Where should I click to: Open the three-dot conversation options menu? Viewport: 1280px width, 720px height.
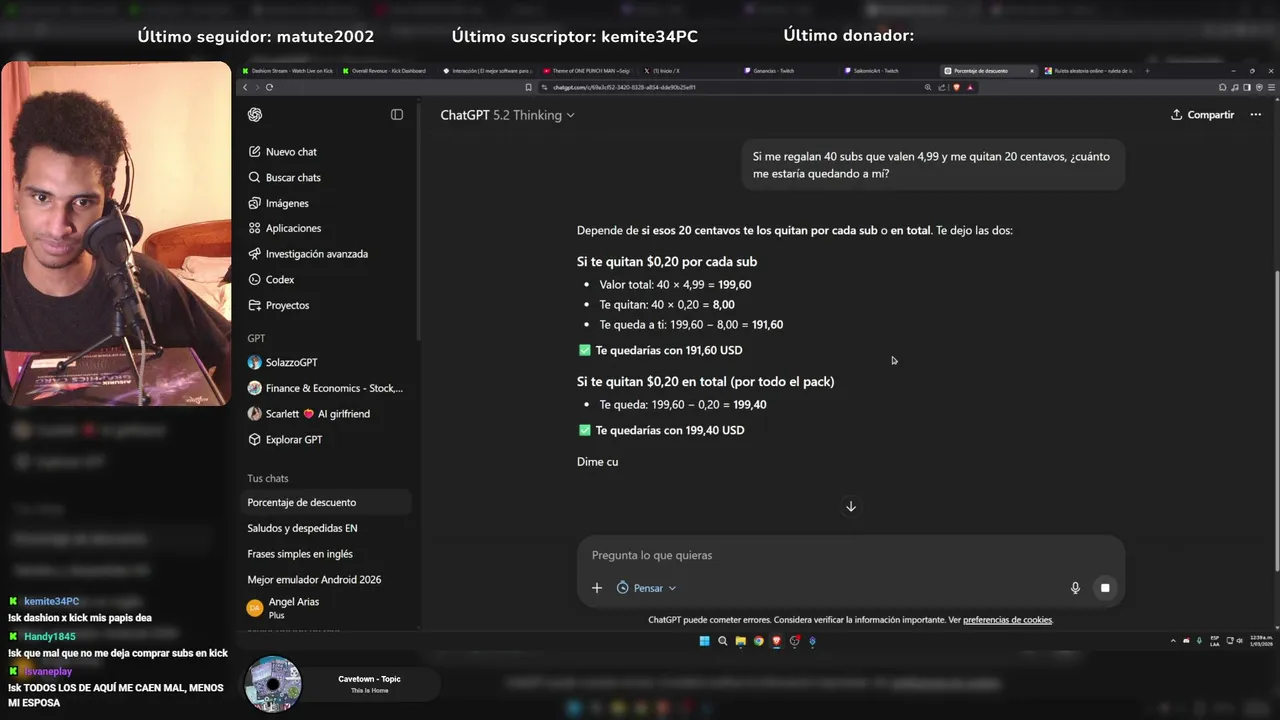[1256, 115]
